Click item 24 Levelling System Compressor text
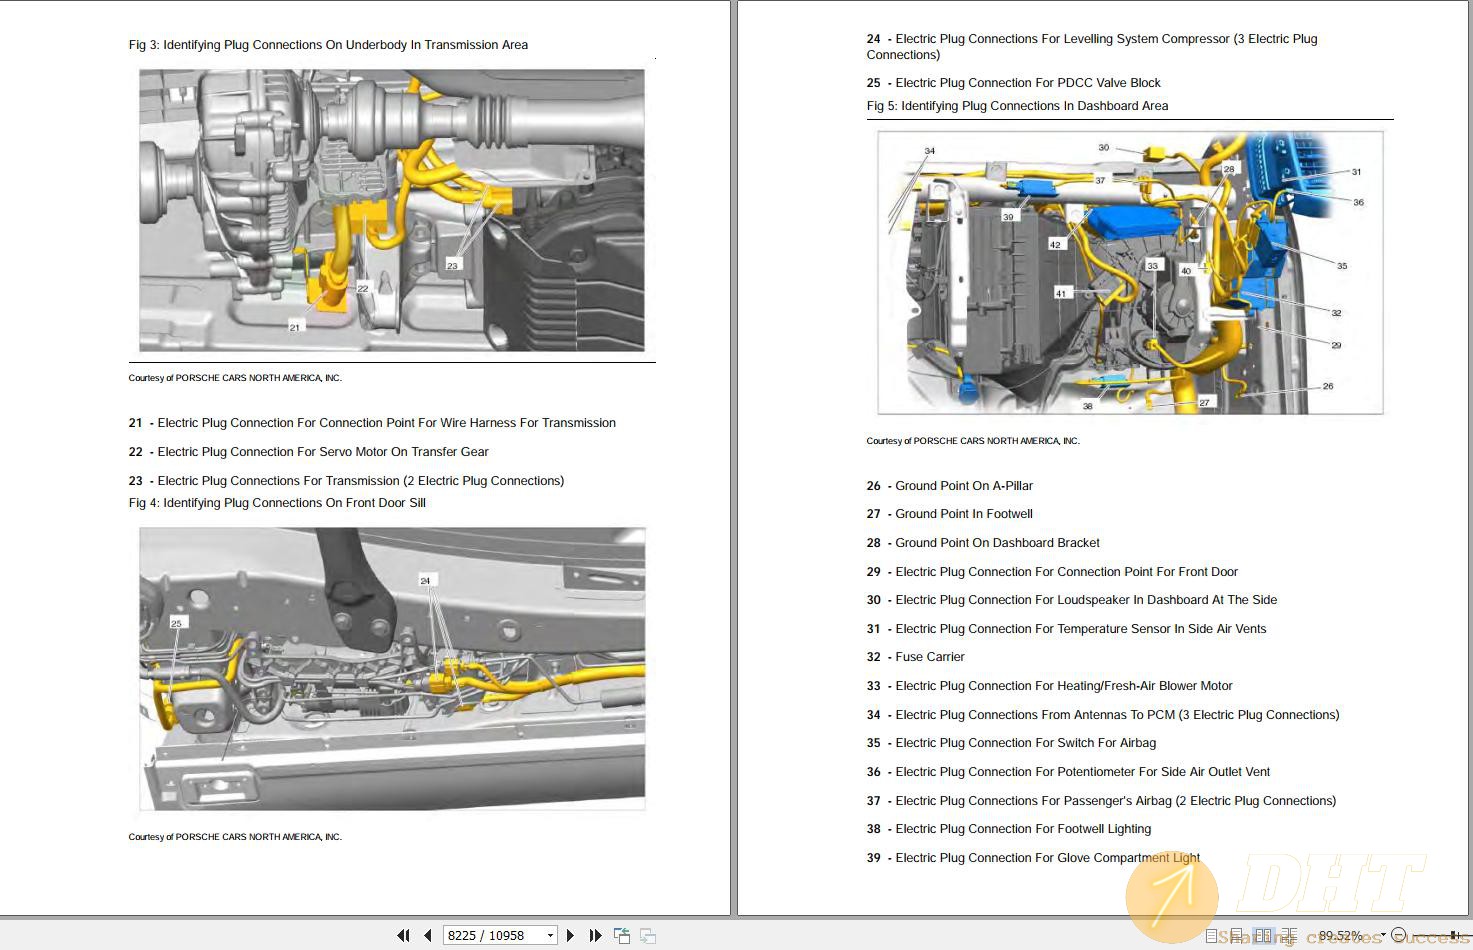The image size is (1473, 950). click(x=1092, y=47)
